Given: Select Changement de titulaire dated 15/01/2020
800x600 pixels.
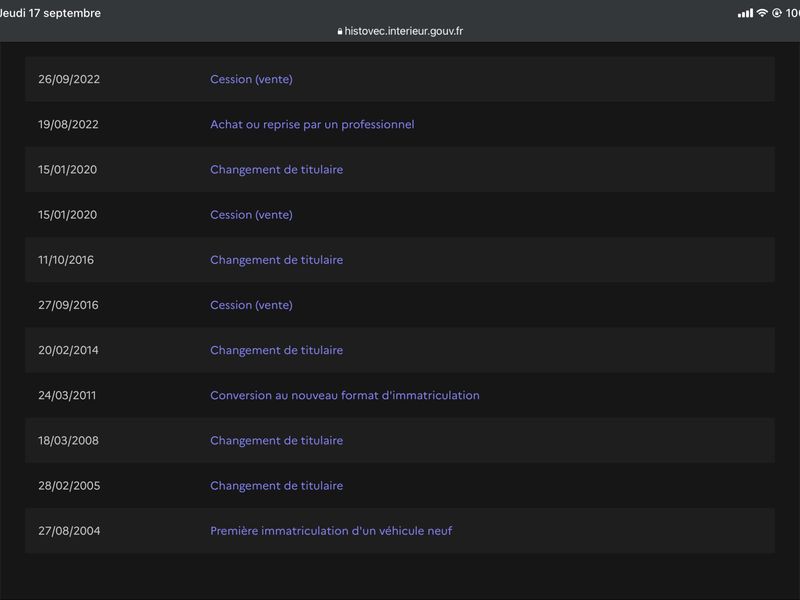Looking at the screenshot, I should pyautogui.click(x=277, y=169).
